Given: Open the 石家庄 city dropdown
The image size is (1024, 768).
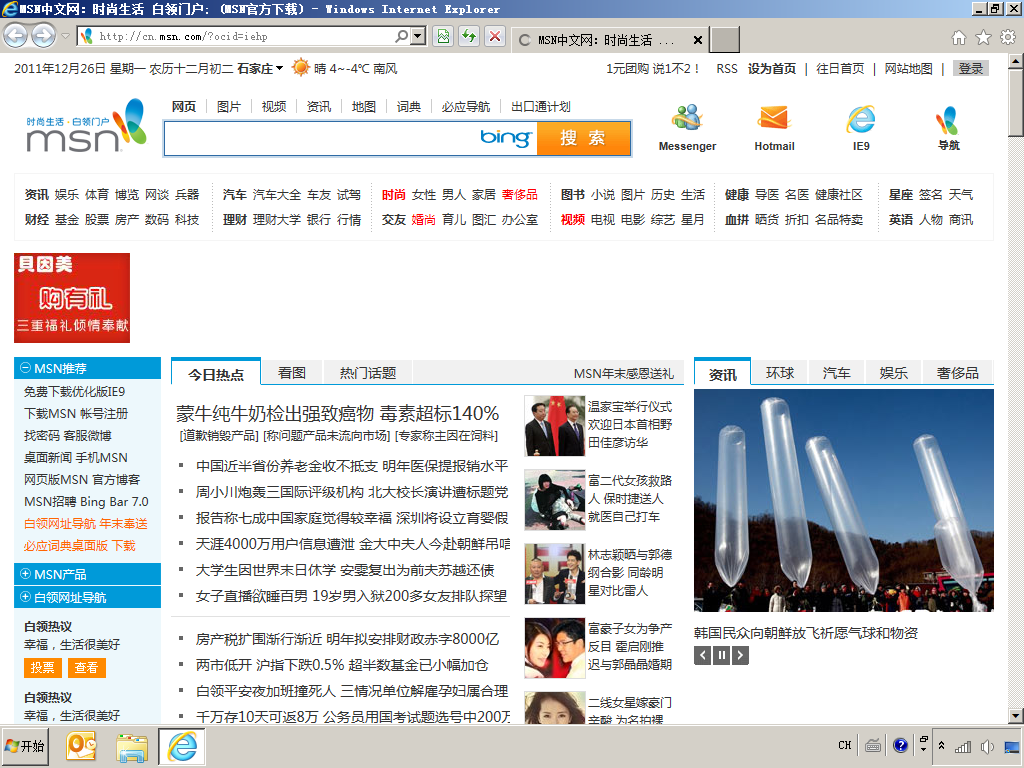Looking at the screenshot, I should [x=260, y=69].
